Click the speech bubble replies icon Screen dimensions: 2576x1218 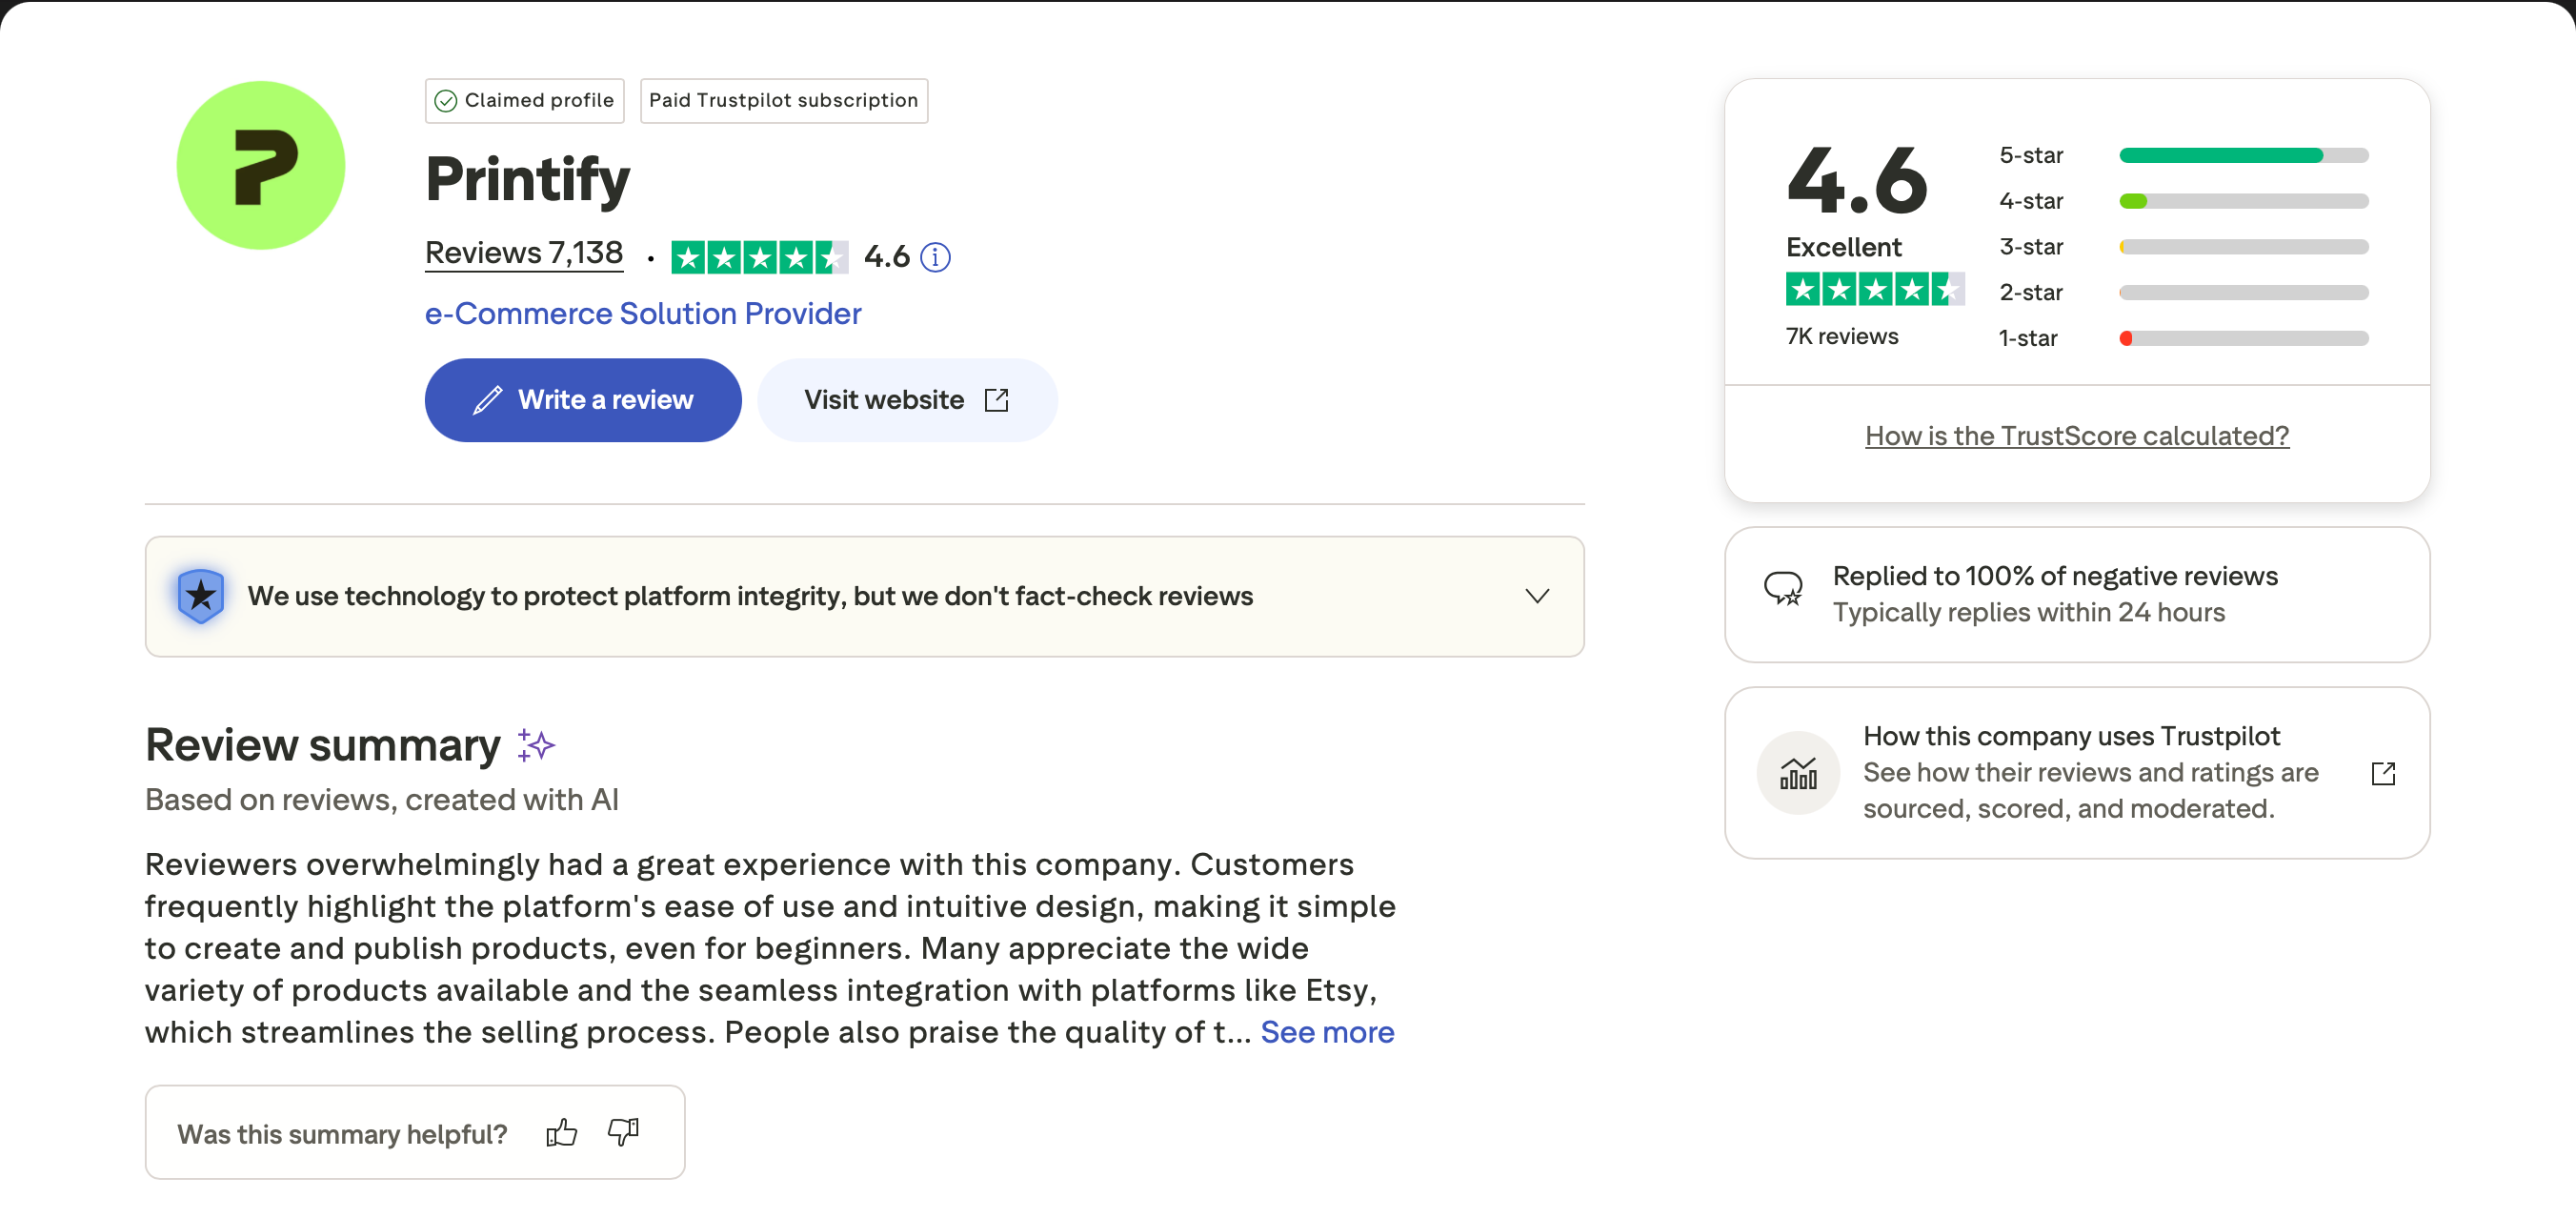pos(1782,589)
